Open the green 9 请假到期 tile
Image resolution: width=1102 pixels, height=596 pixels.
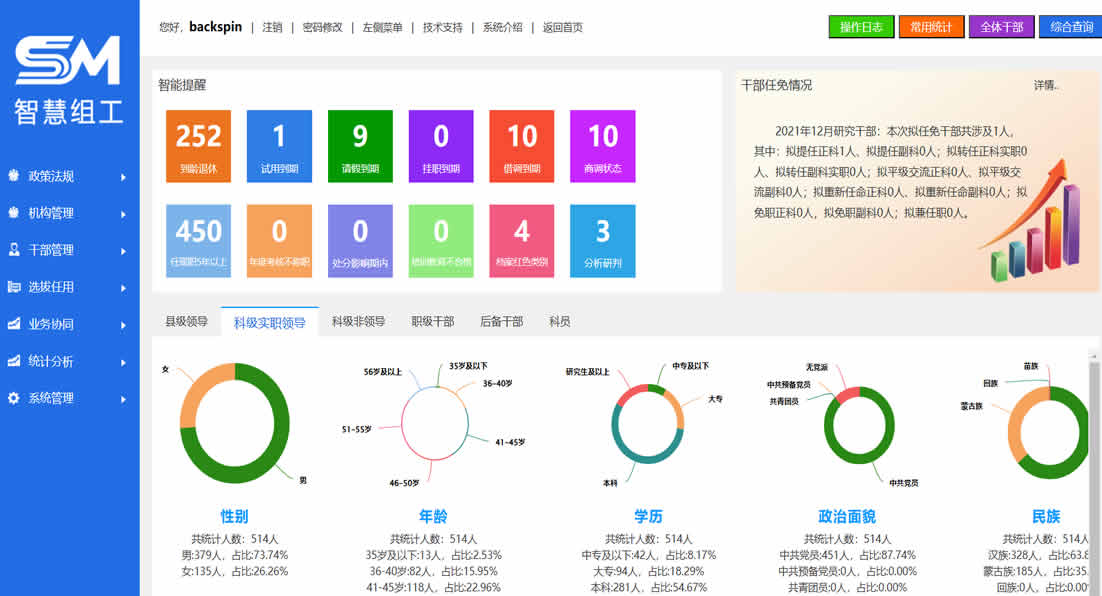360,146
